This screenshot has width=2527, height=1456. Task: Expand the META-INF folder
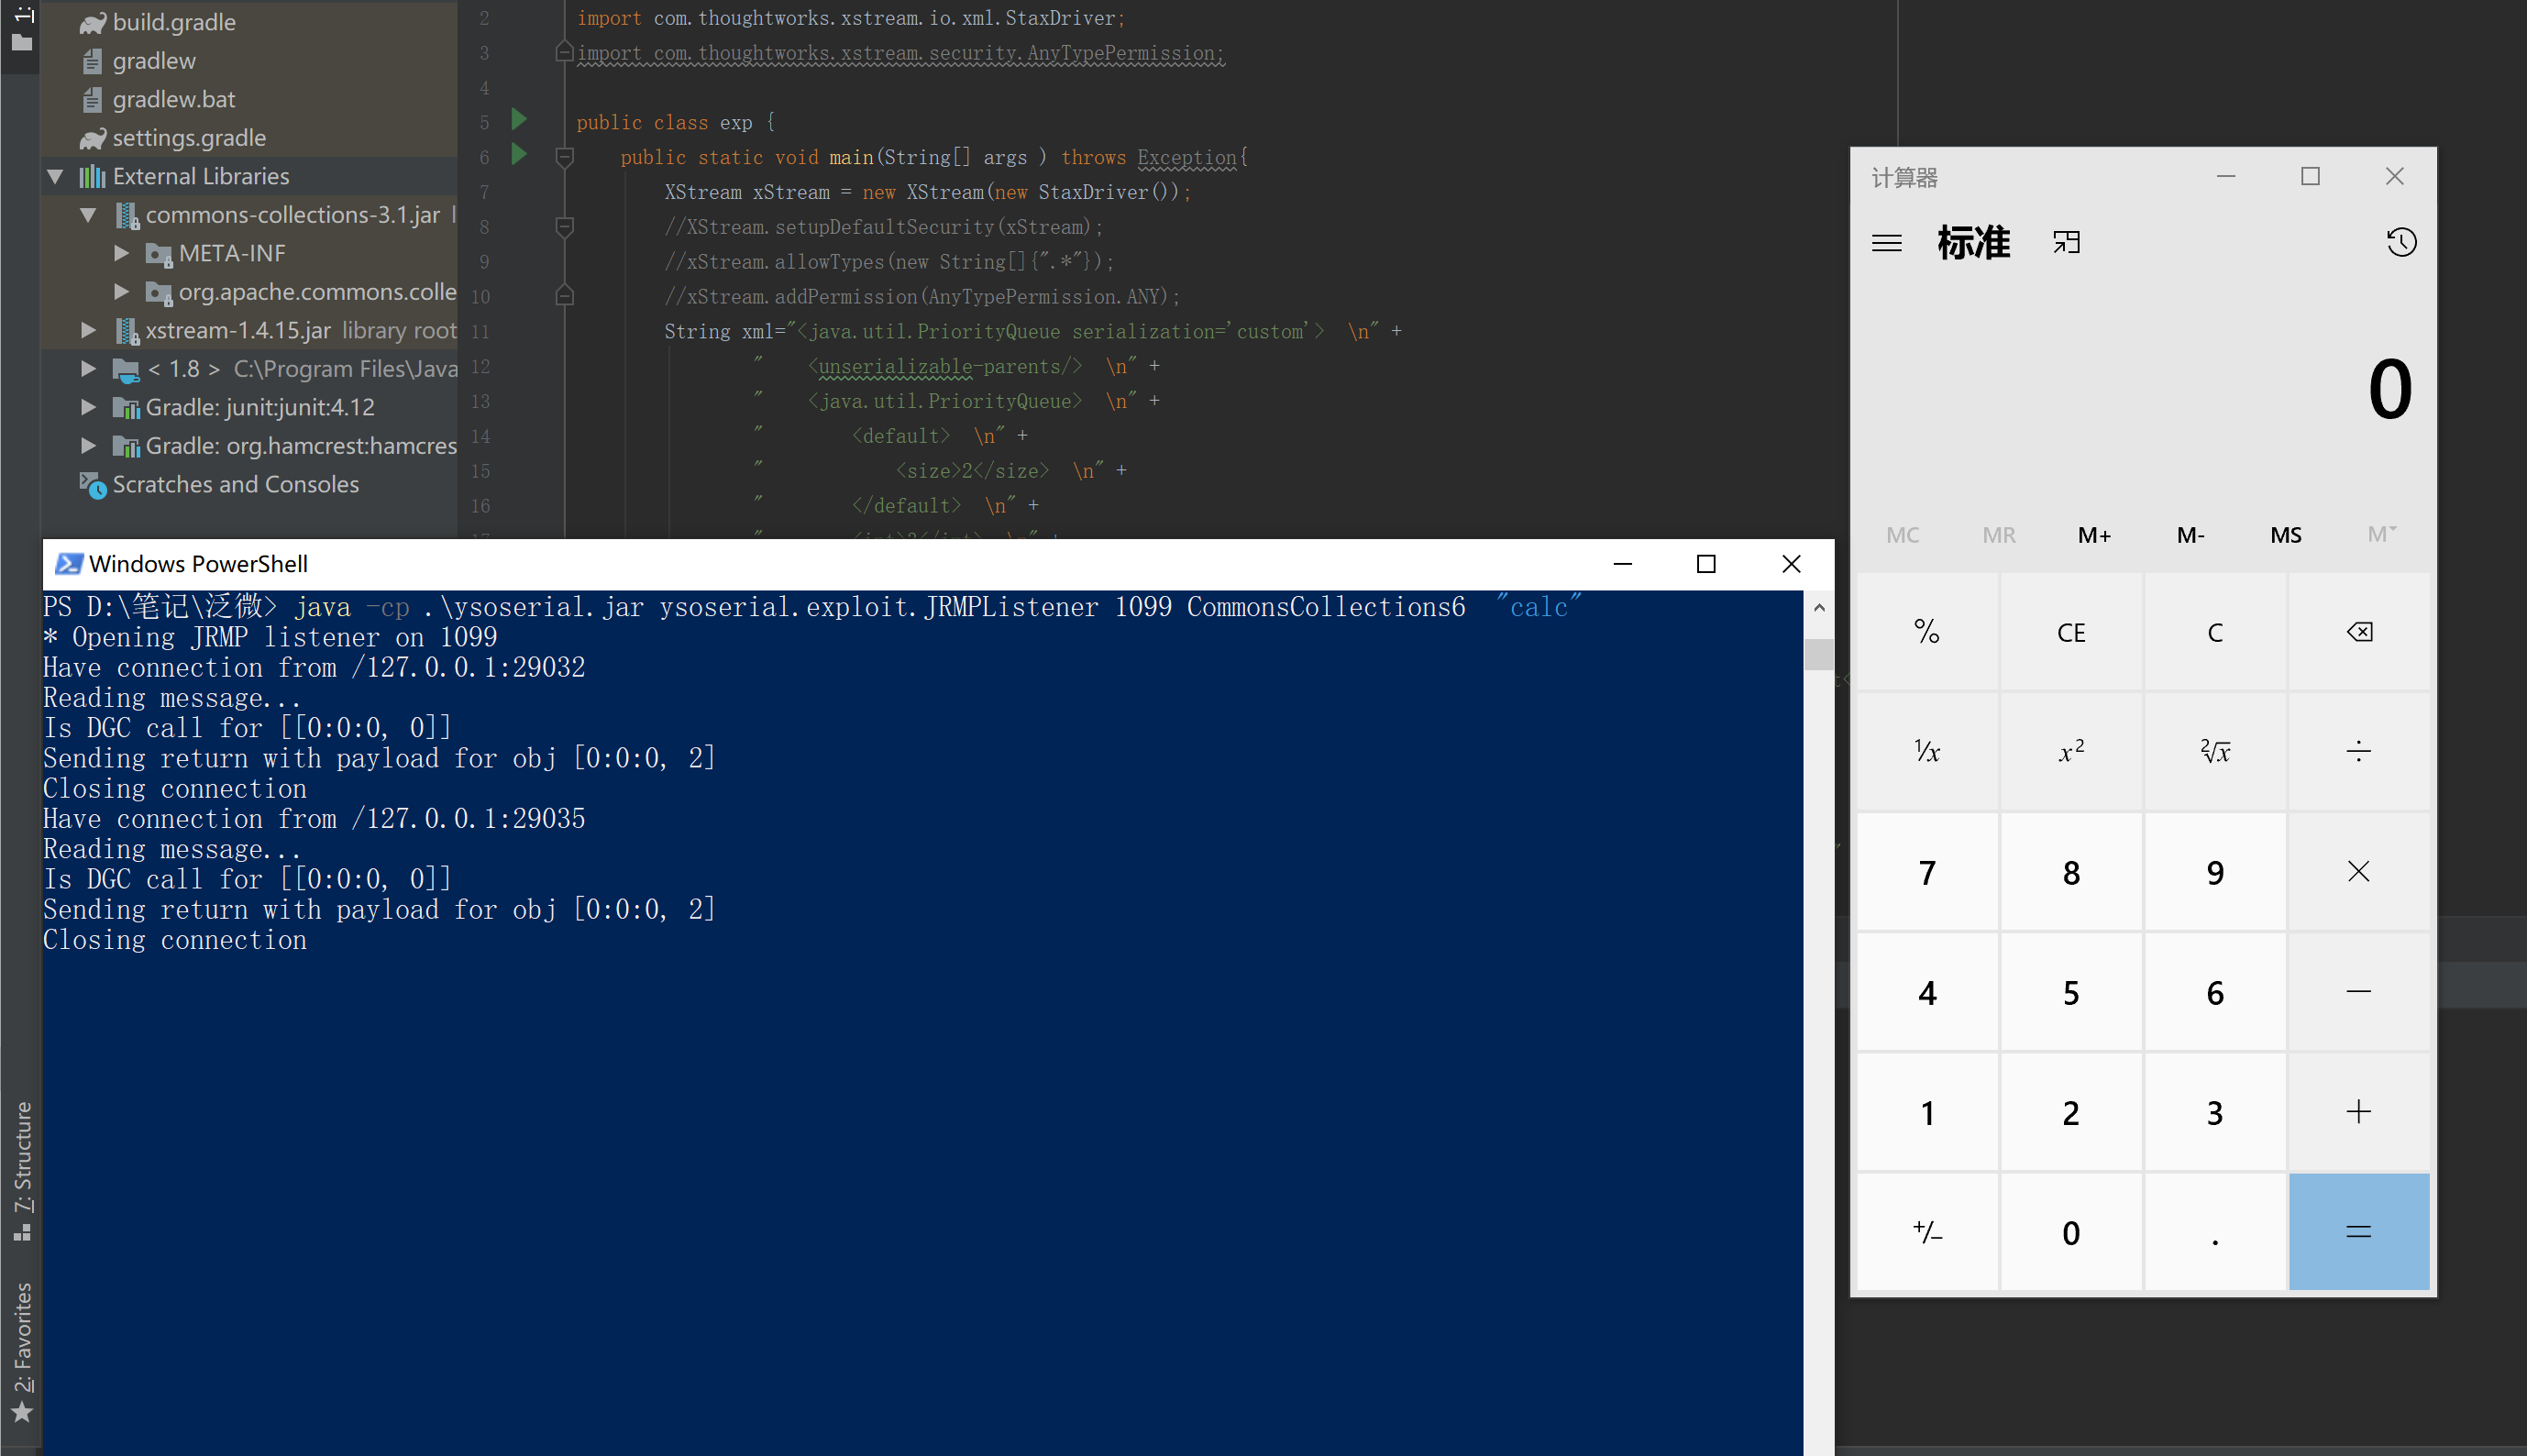[x=121, y=253]
